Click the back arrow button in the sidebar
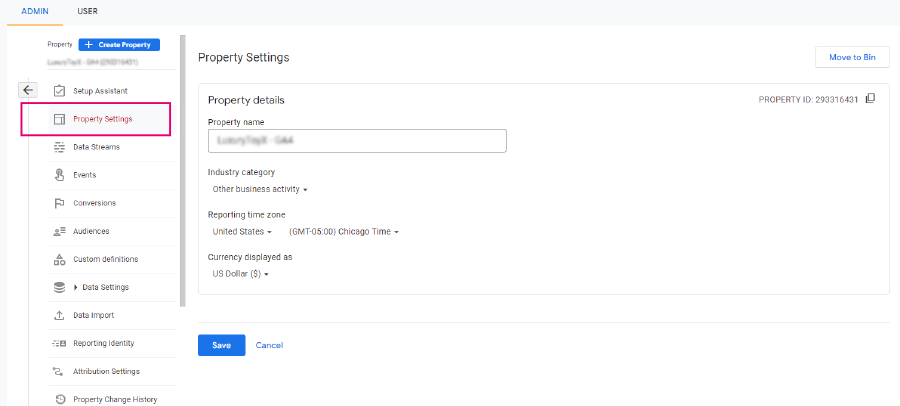Image resolution: width=900 pixels, height=406 pixels. (x=28, y=90)
